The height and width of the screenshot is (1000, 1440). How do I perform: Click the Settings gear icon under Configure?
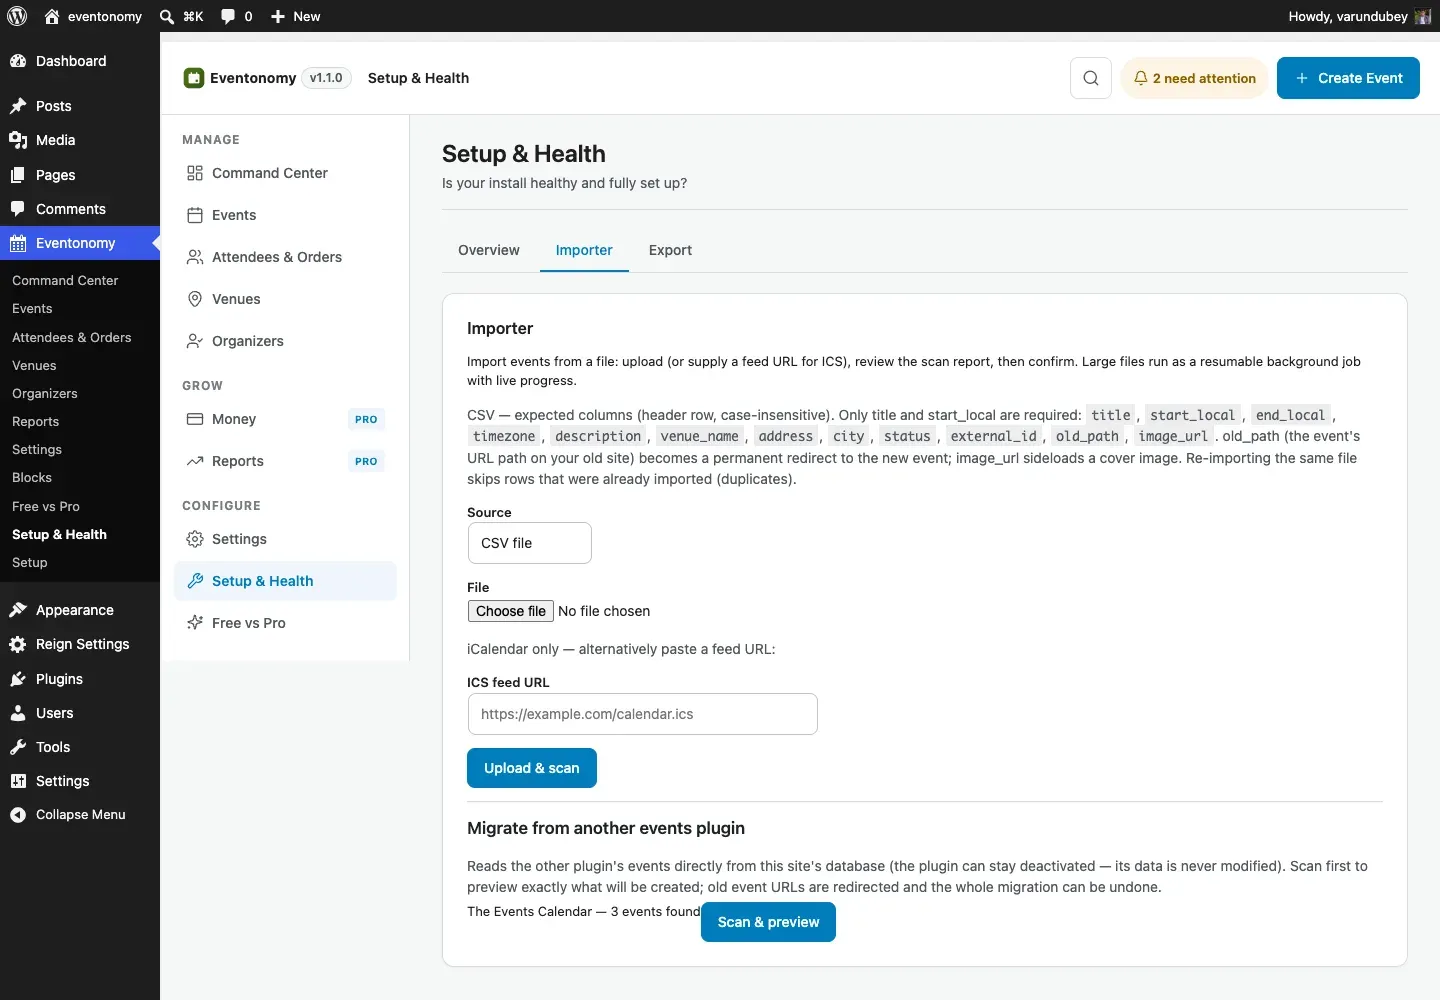tap(195, 539)
